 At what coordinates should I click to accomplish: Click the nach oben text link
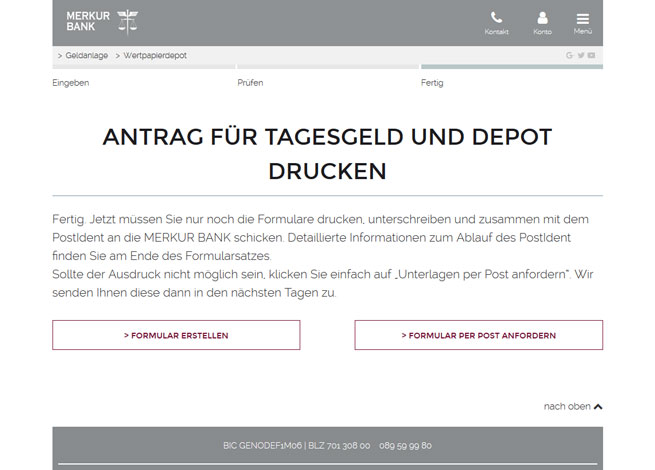567,406
